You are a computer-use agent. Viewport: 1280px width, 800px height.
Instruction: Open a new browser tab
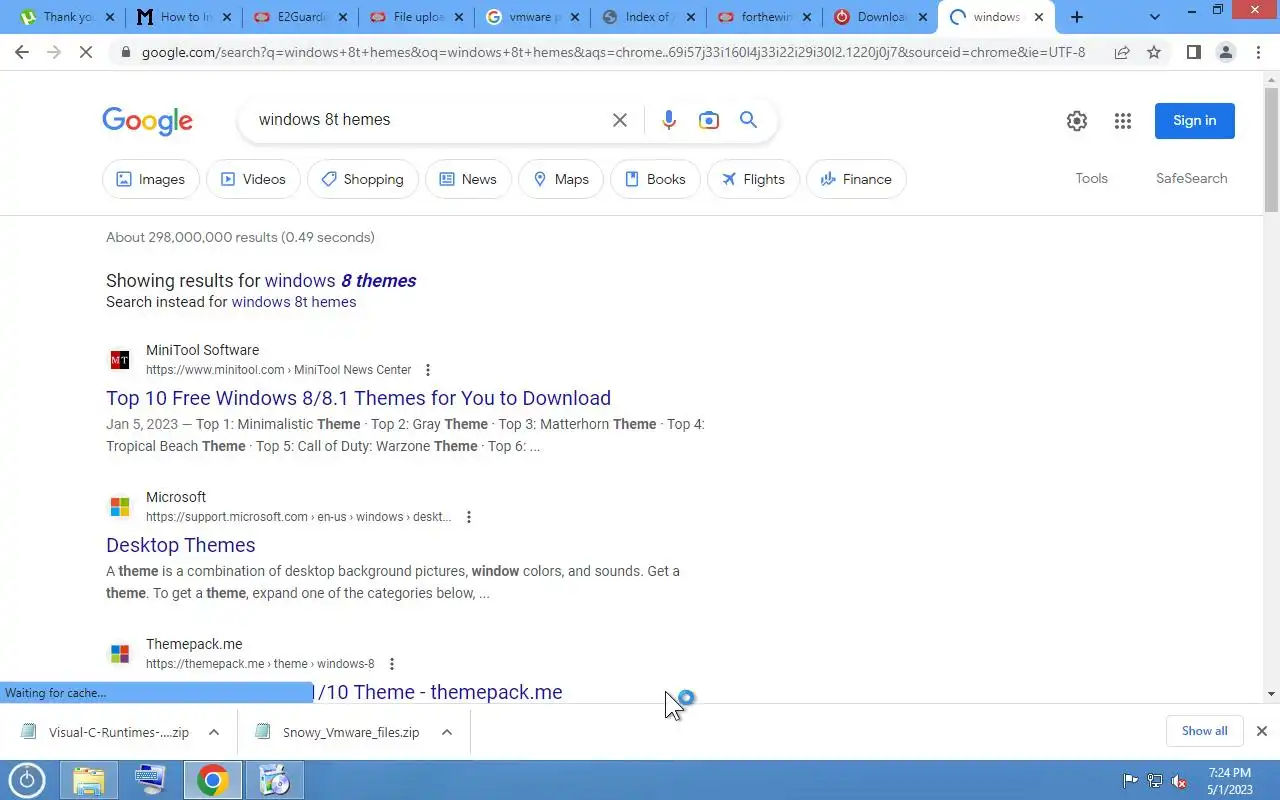coord(1077,17)
